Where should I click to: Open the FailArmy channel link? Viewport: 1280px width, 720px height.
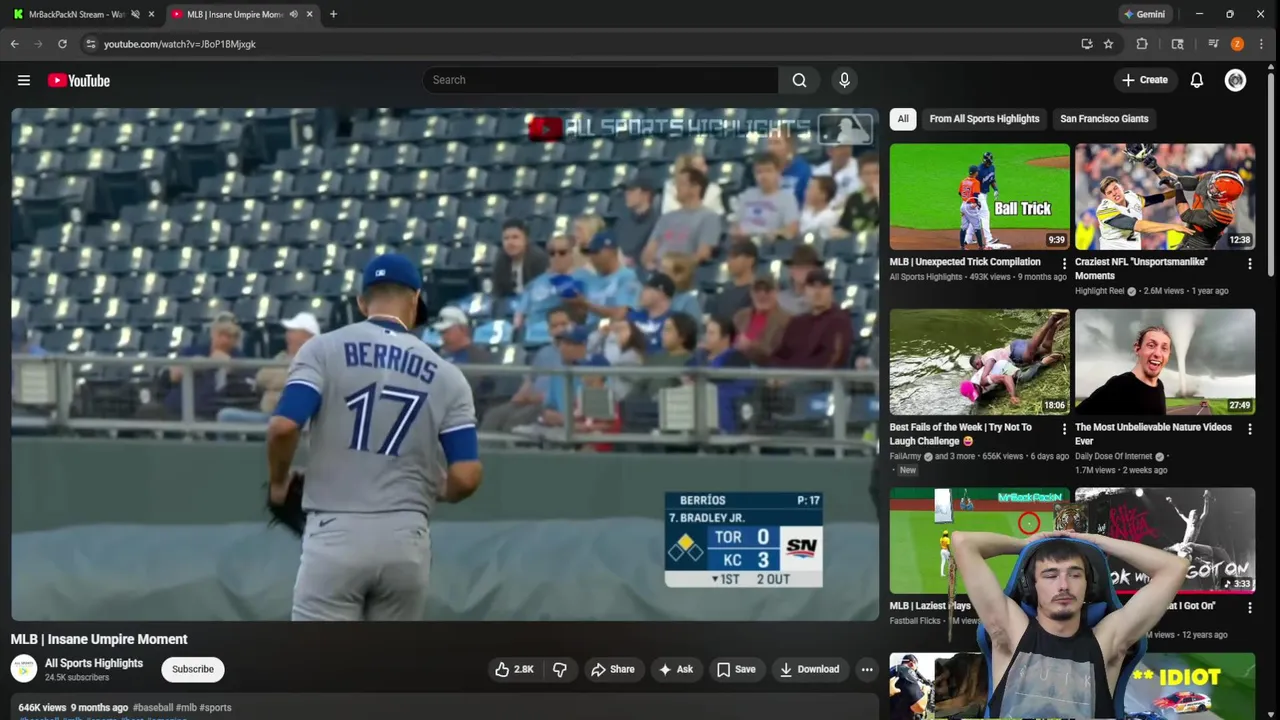pos(905,456)
